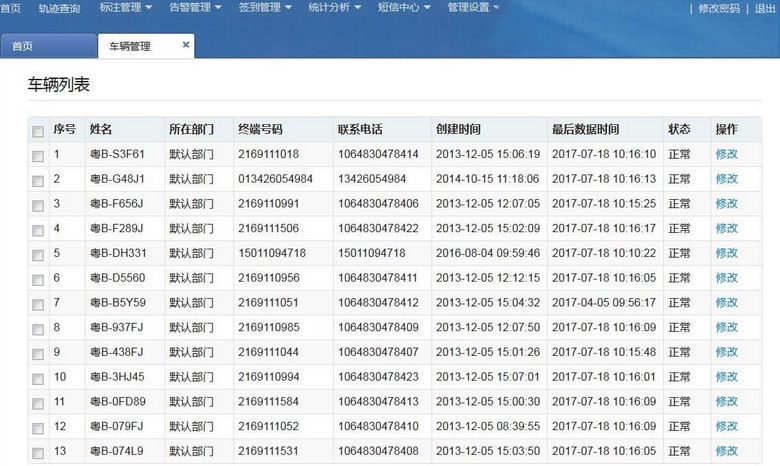Image resolution: width=780 pixels, height=466 pixels.
Task: Click 修改 for vehicle 粤B-F289J
Action: tap(726, 228)
